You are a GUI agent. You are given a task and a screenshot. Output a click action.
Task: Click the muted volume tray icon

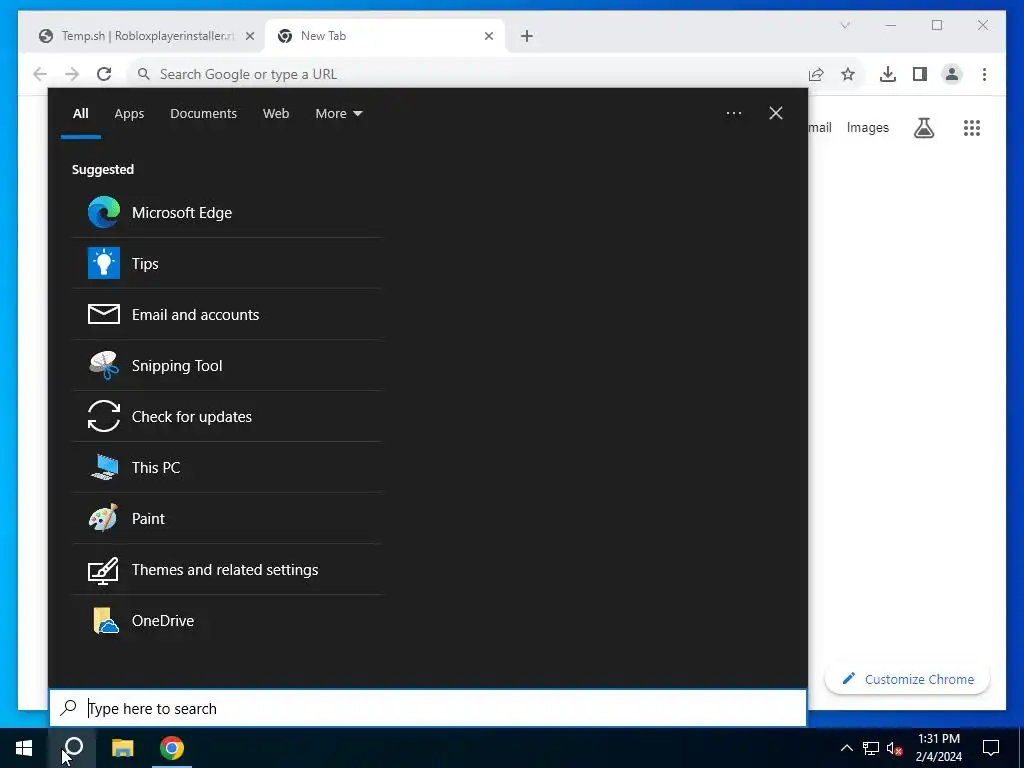894,748
